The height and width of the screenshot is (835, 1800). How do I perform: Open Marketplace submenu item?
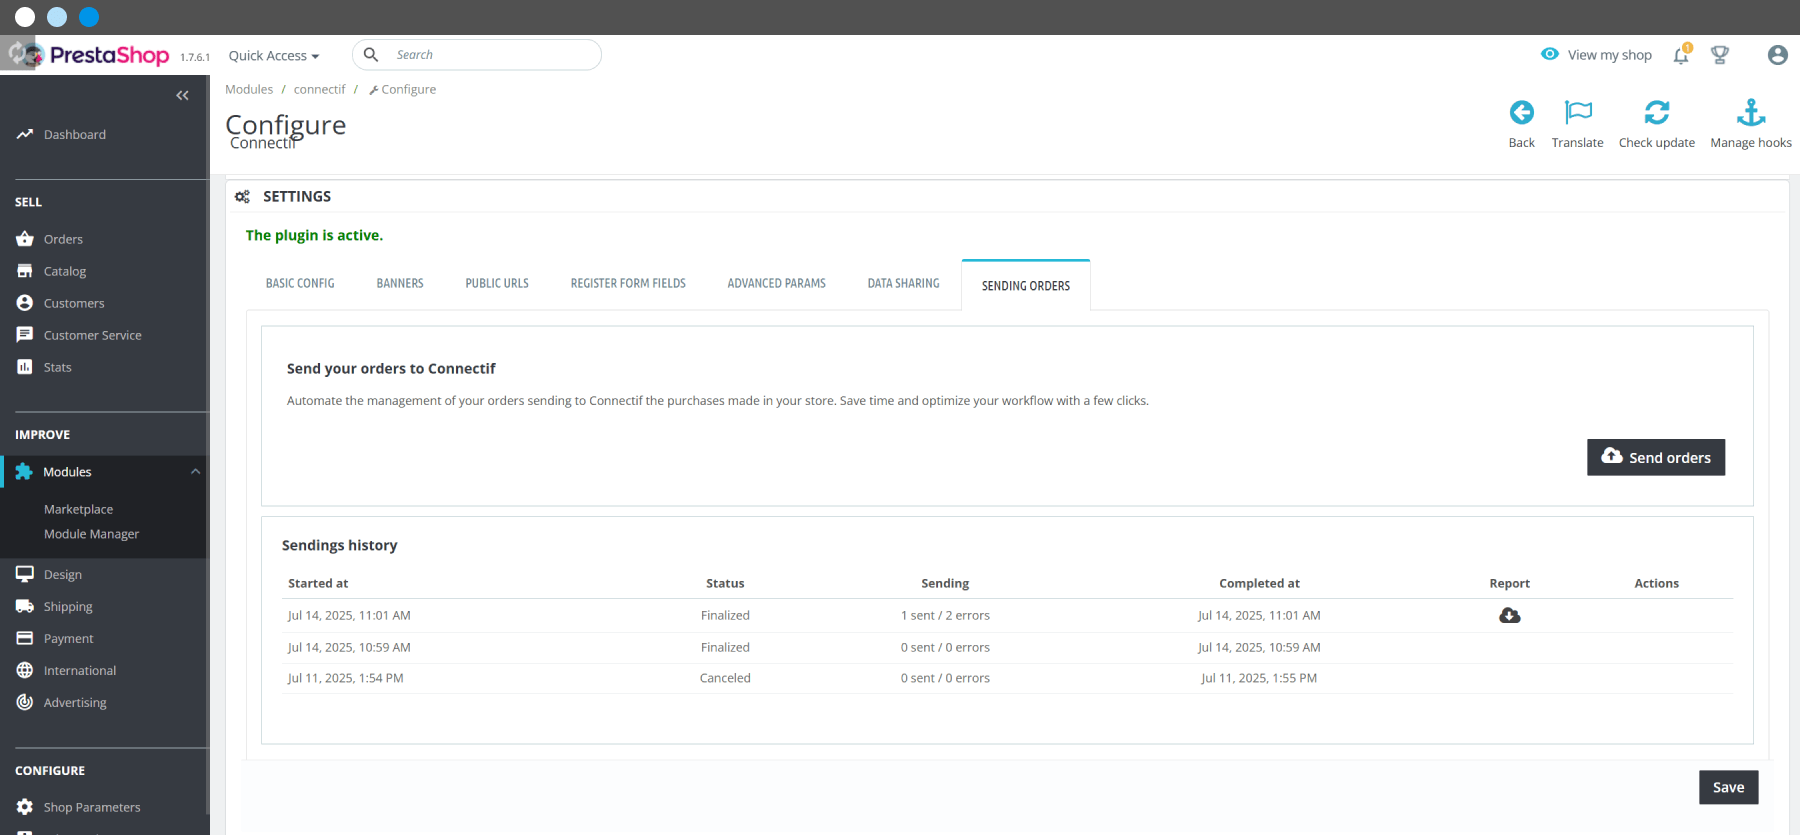pyautogui.click(x=78, y=509)
